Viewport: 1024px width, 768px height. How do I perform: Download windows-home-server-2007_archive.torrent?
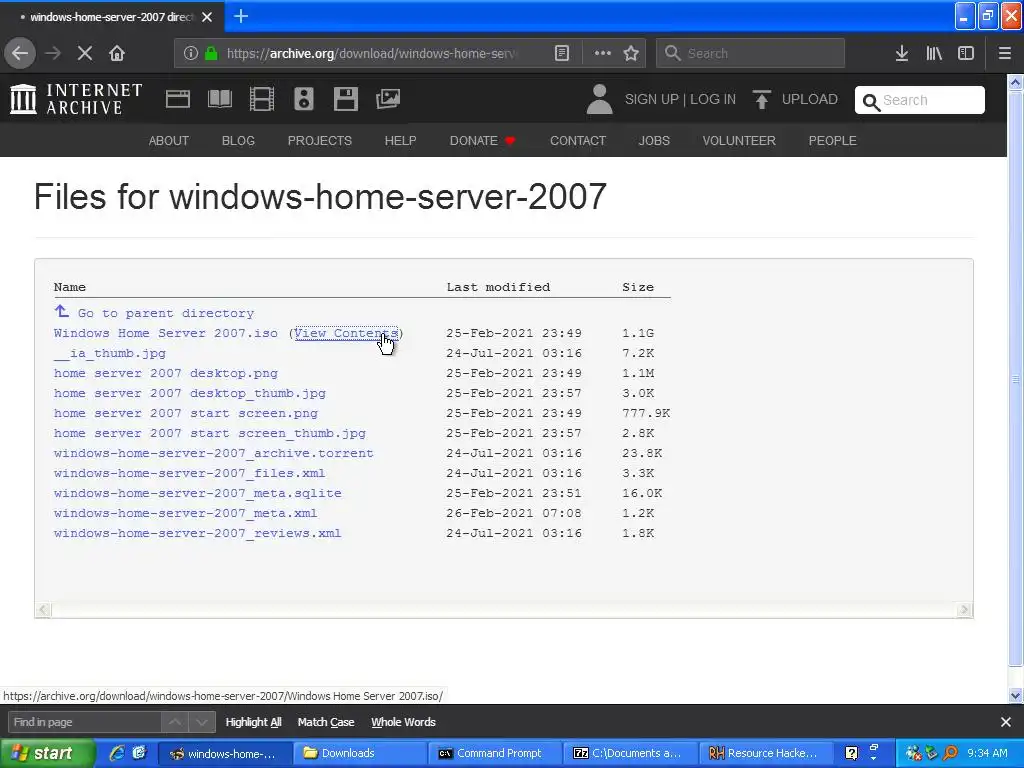click(214, 453)
